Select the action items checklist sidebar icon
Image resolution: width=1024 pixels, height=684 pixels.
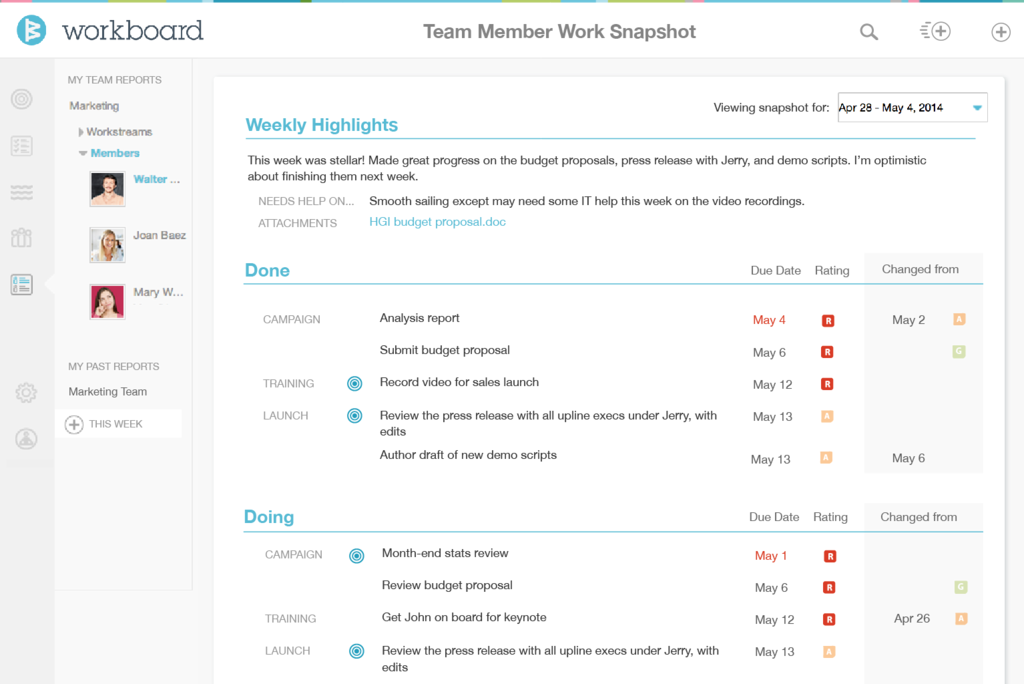pos(22,145)
